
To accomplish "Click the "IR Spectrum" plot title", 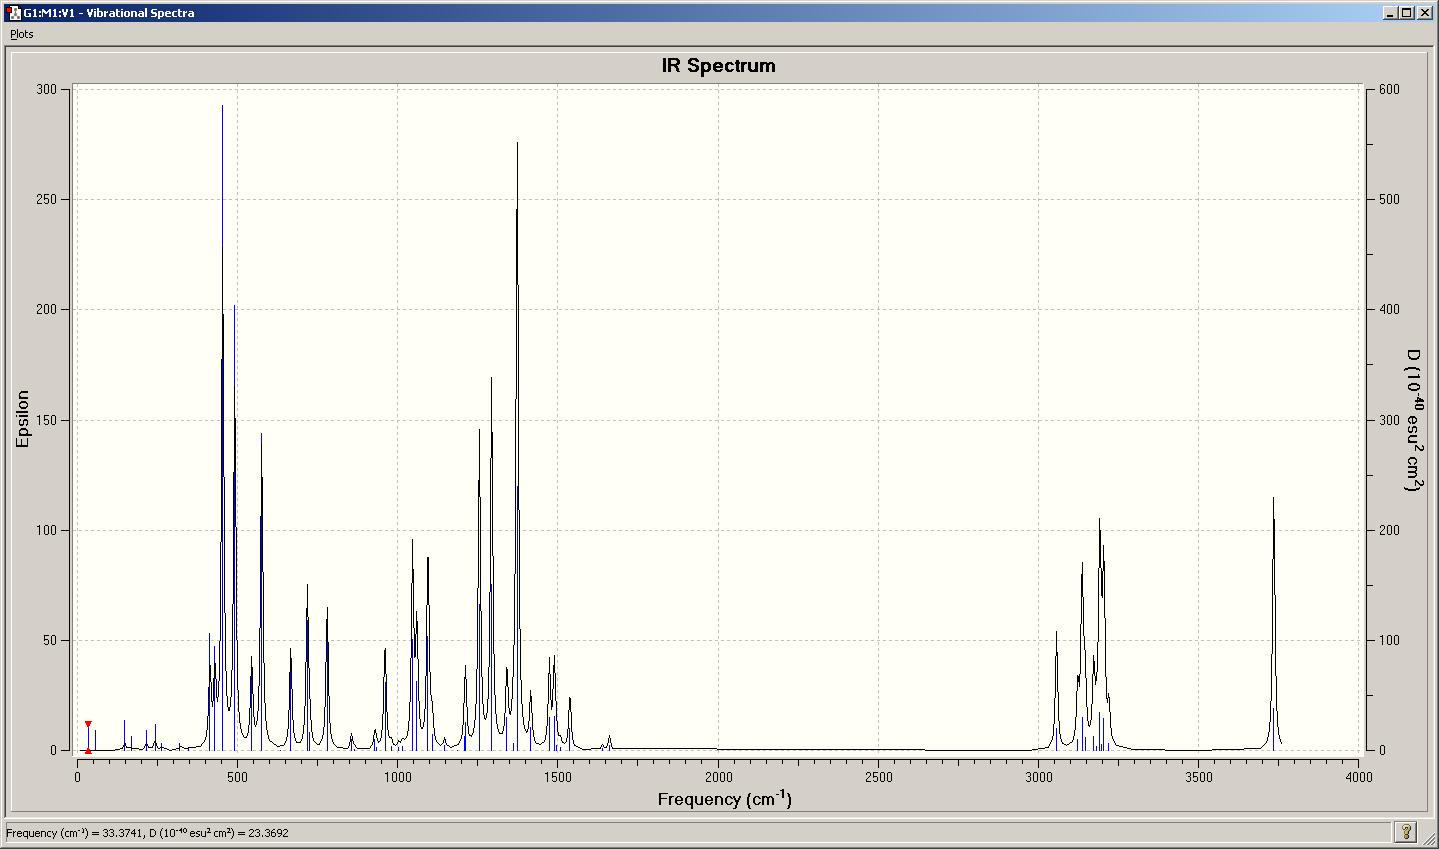I will (718, 66).
